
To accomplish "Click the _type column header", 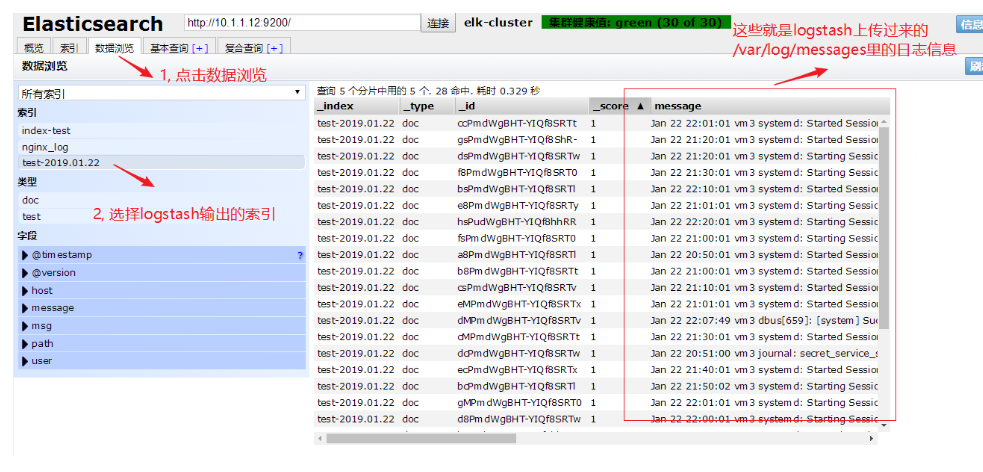I will pos(426,106).
